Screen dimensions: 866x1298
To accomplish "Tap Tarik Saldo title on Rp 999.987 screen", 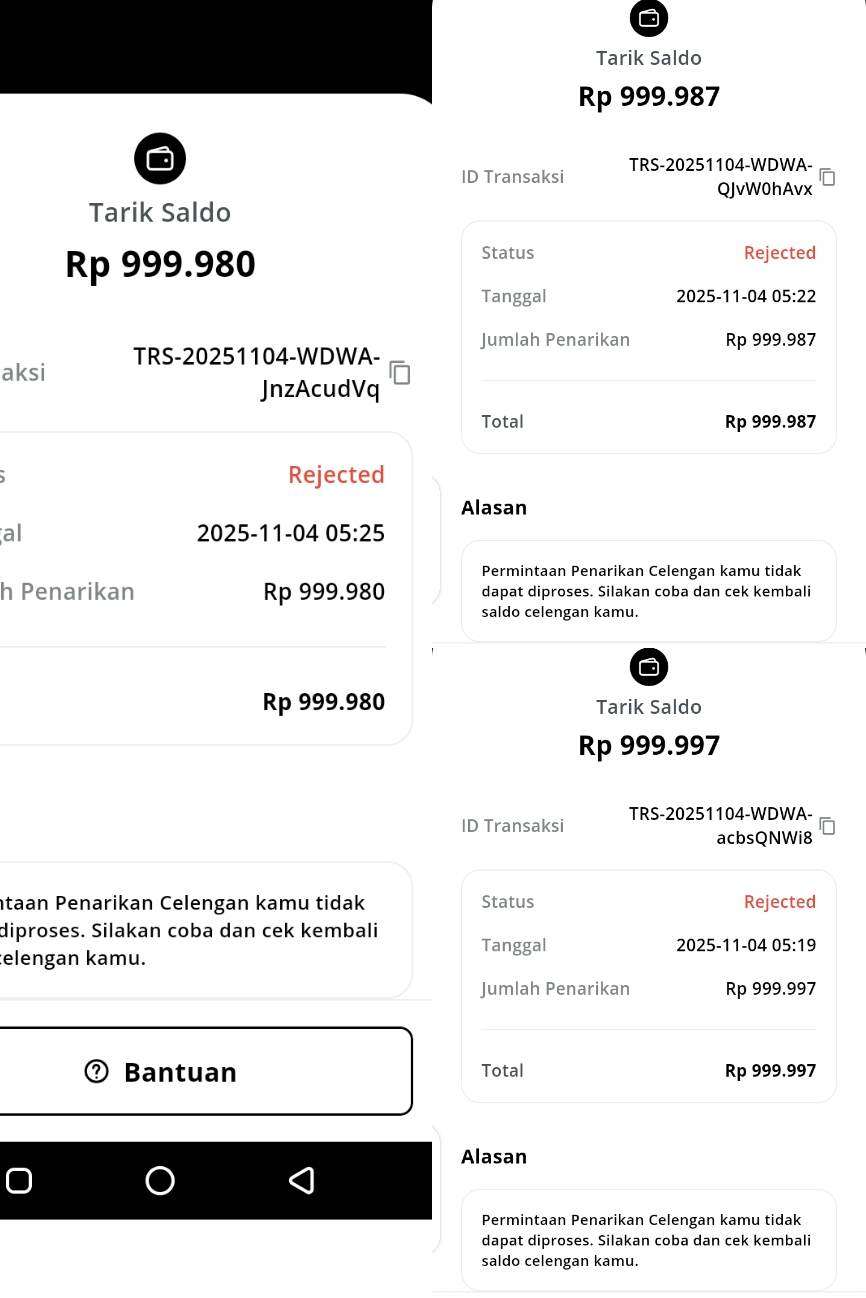I will click(x=648, y=57).
